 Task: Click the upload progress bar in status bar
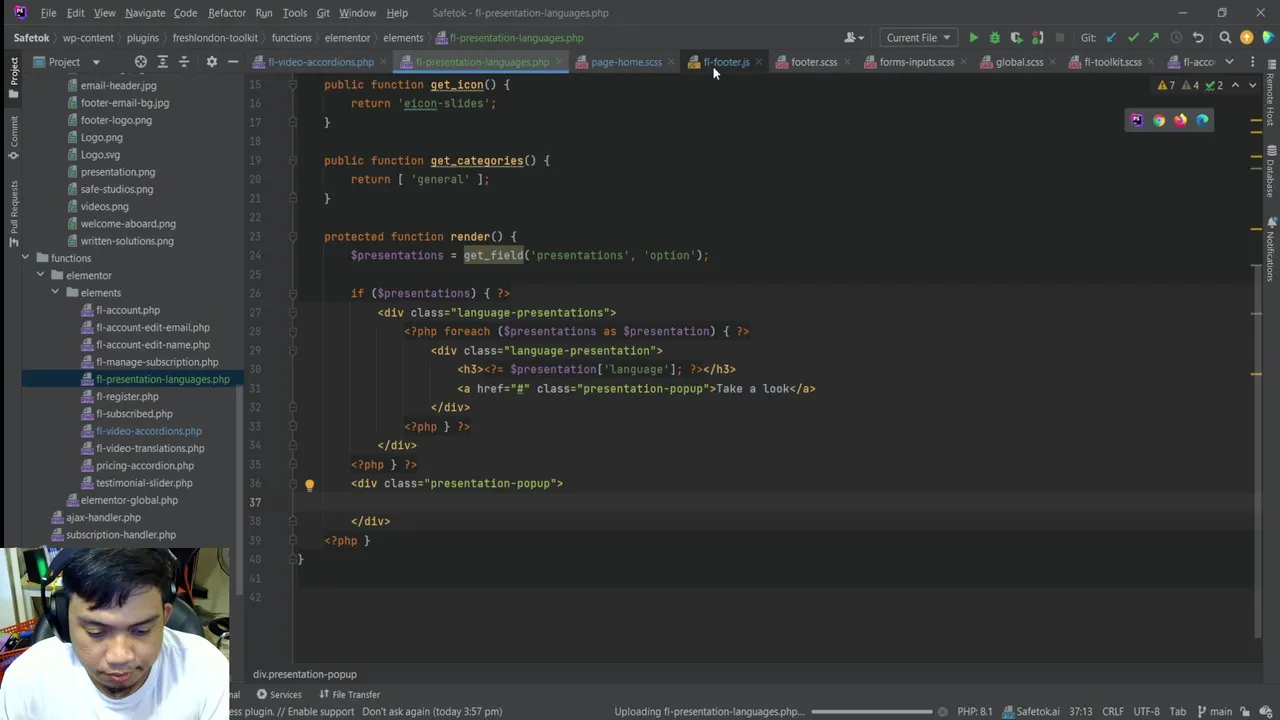[872, 712]
